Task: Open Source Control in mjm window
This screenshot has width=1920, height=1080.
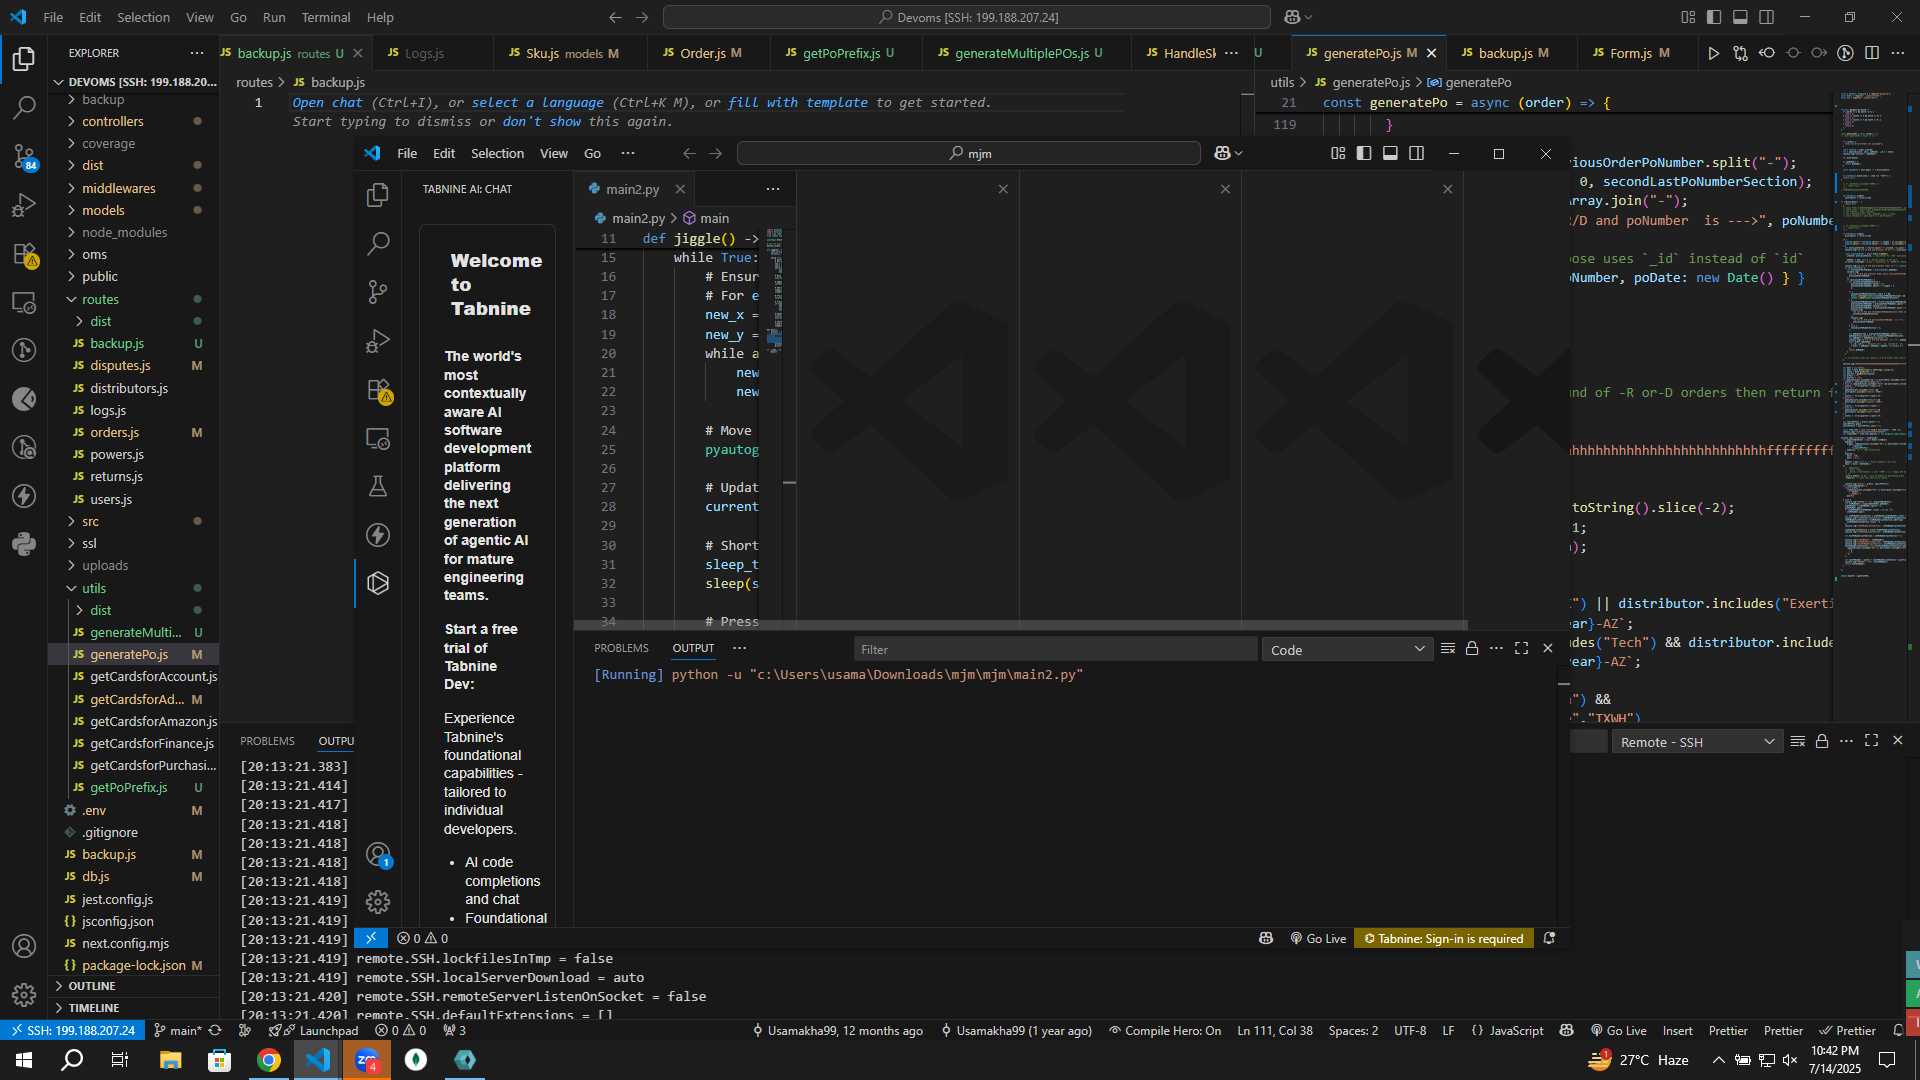Action: point(378,292)
